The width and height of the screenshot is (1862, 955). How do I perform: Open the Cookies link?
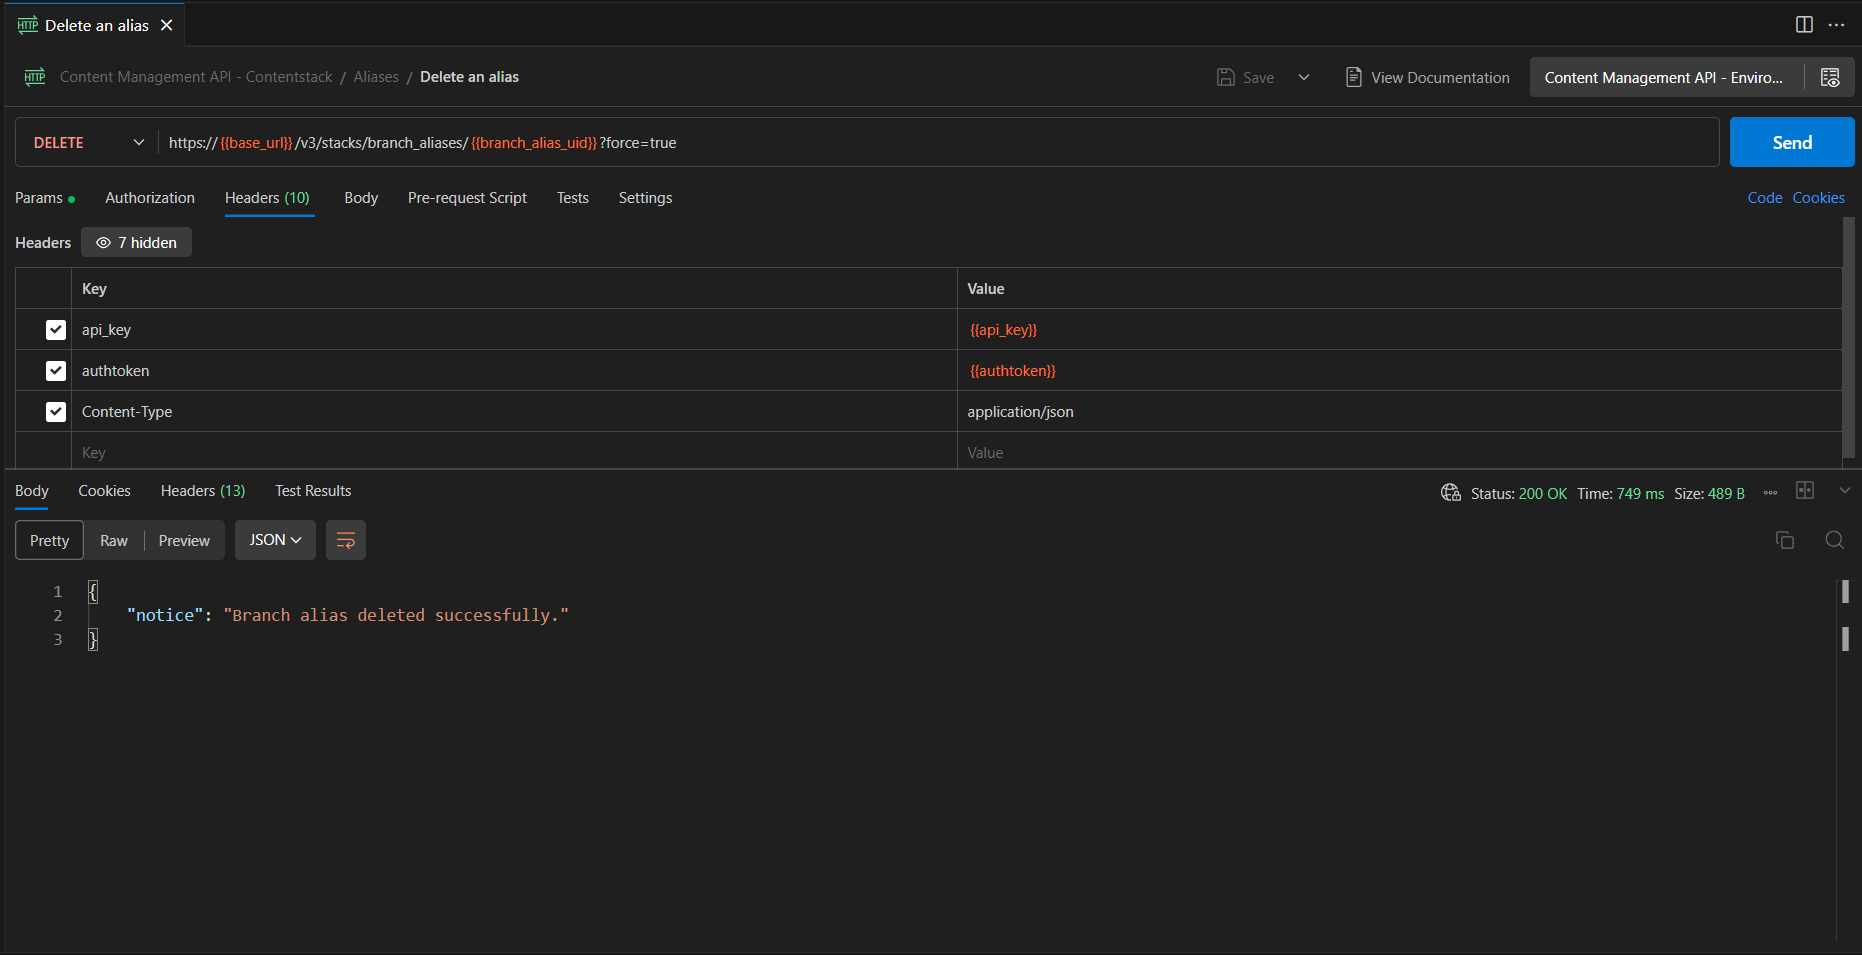[x=1818, y=198]
